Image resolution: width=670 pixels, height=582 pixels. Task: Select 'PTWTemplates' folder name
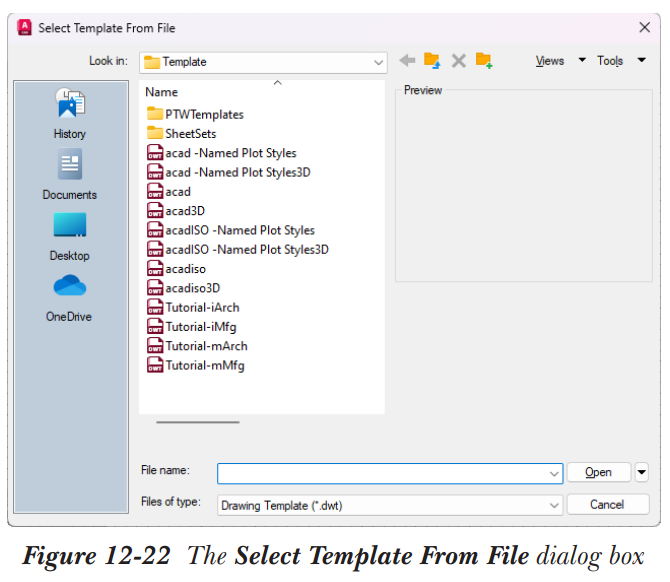tap(204, 115)
